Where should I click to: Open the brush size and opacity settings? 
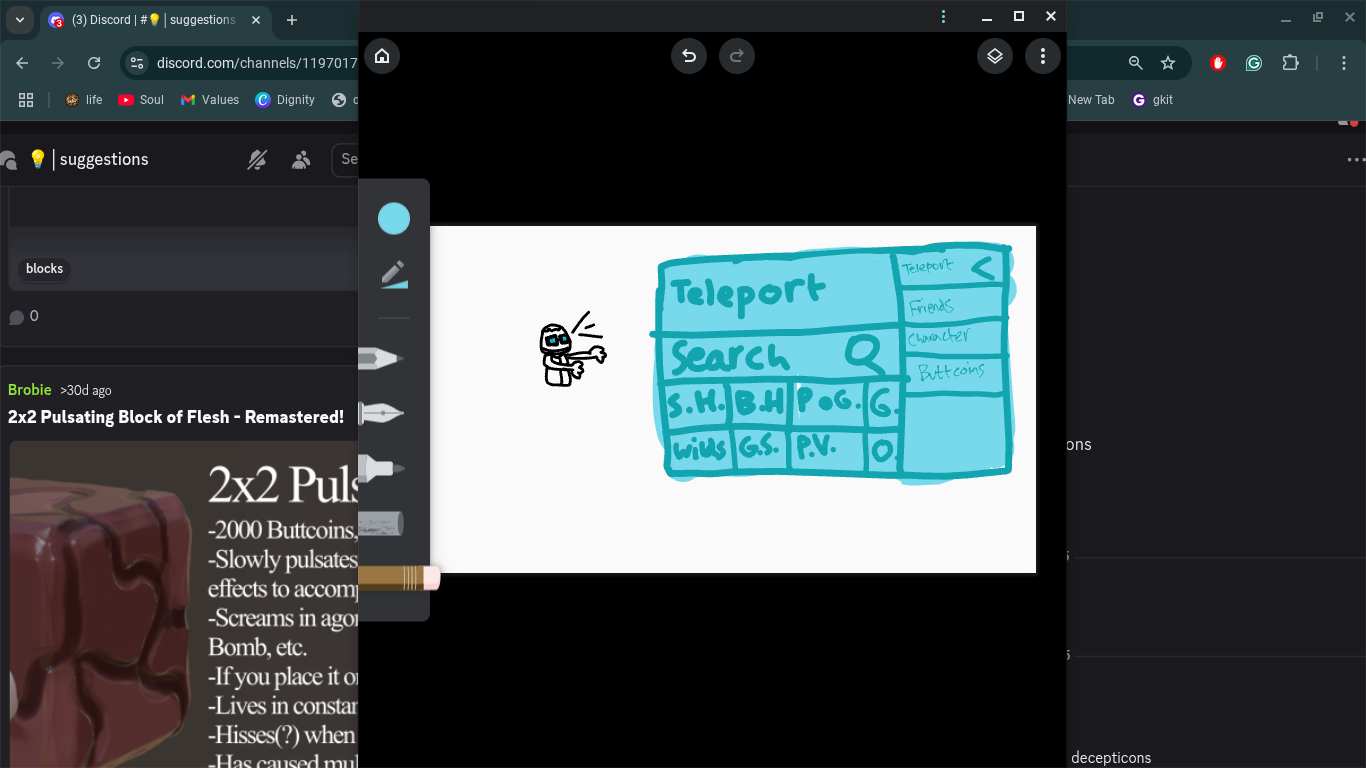pyautogui.click(x=394, y=275)
